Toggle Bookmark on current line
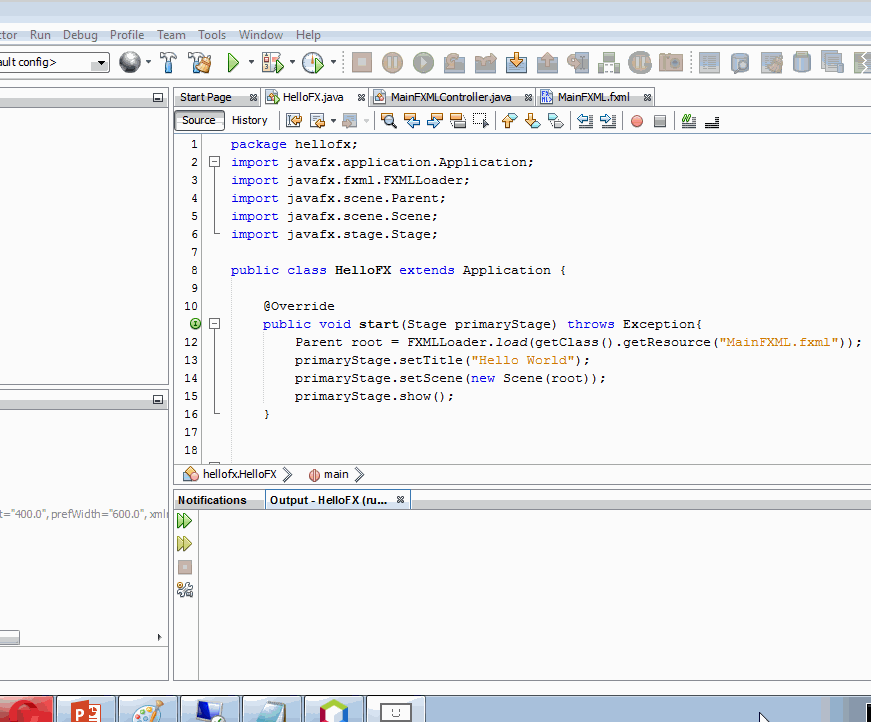The width and height of the screenshot is (871, 722). (555, 121)
